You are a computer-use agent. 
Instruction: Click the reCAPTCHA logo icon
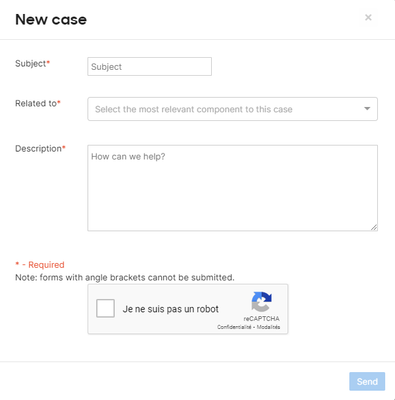[x=262, y=301]
